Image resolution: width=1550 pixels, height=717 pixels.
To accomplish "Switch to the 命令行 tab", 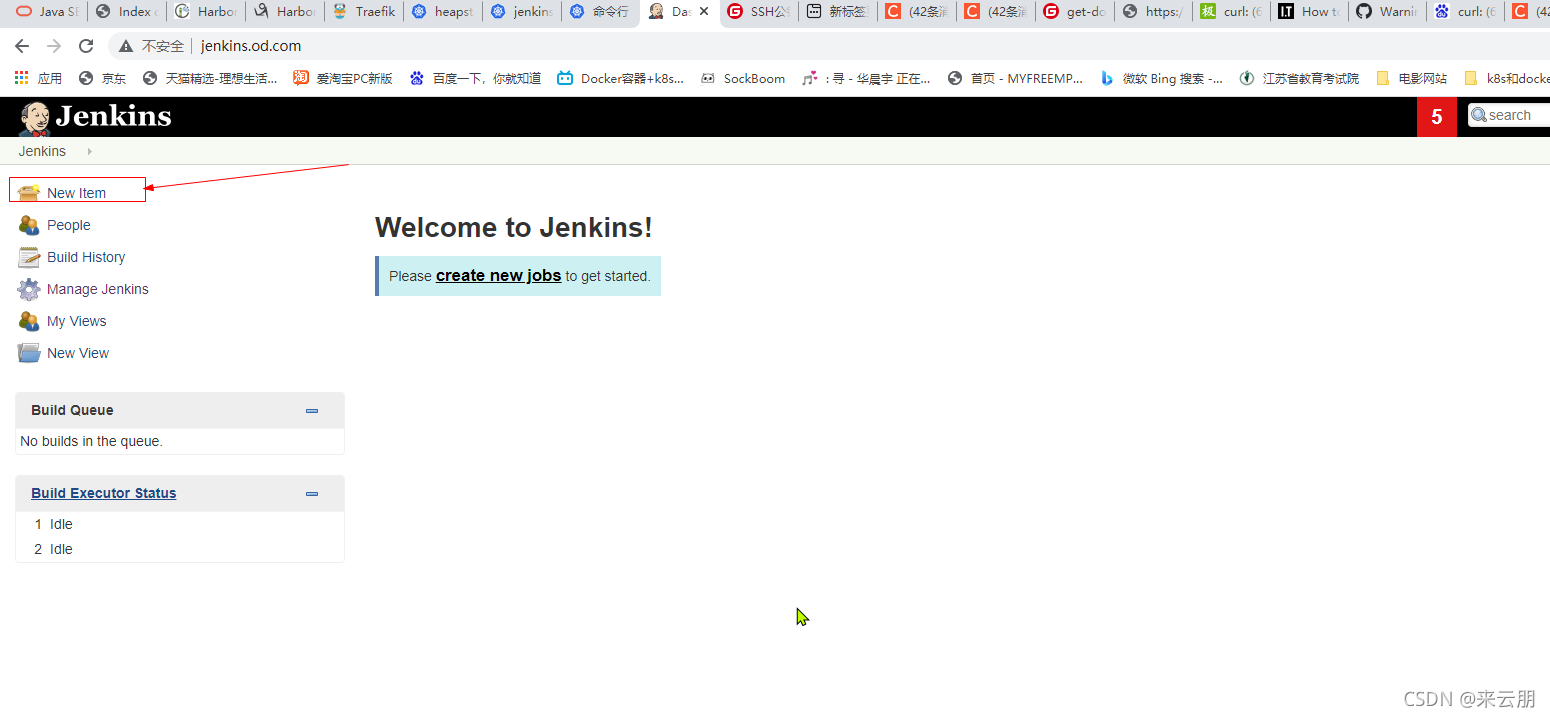I will pos(601,12).
